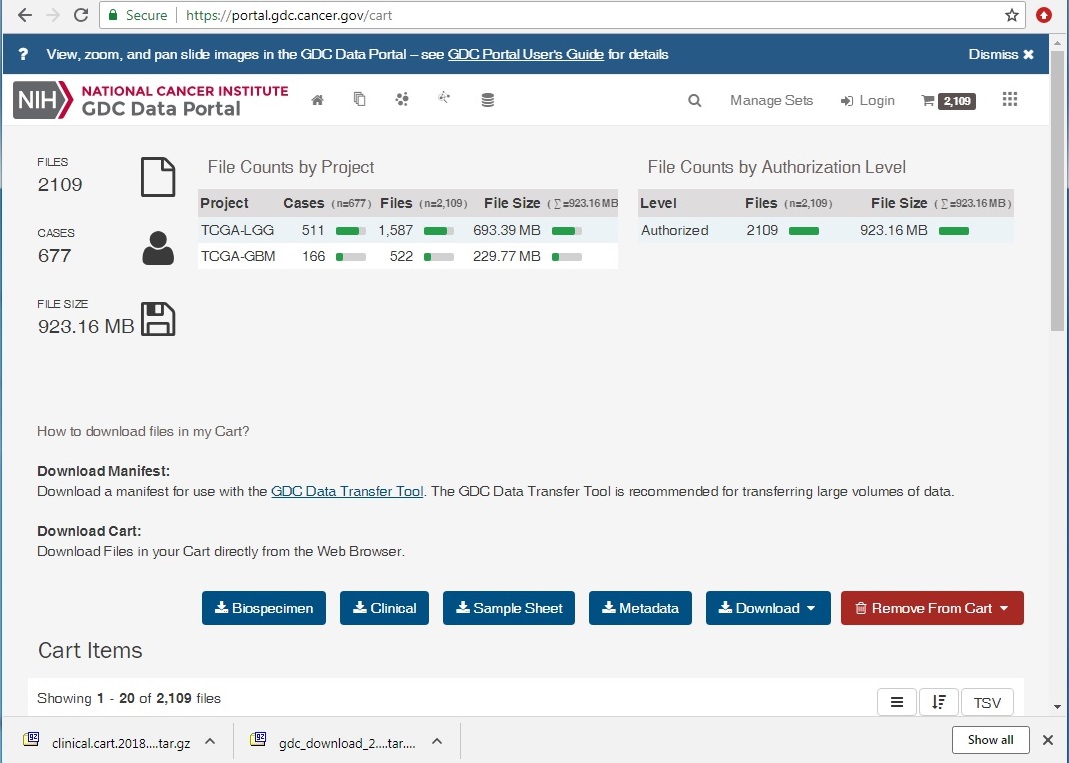Close the downloads bar

click(1048, 740)
